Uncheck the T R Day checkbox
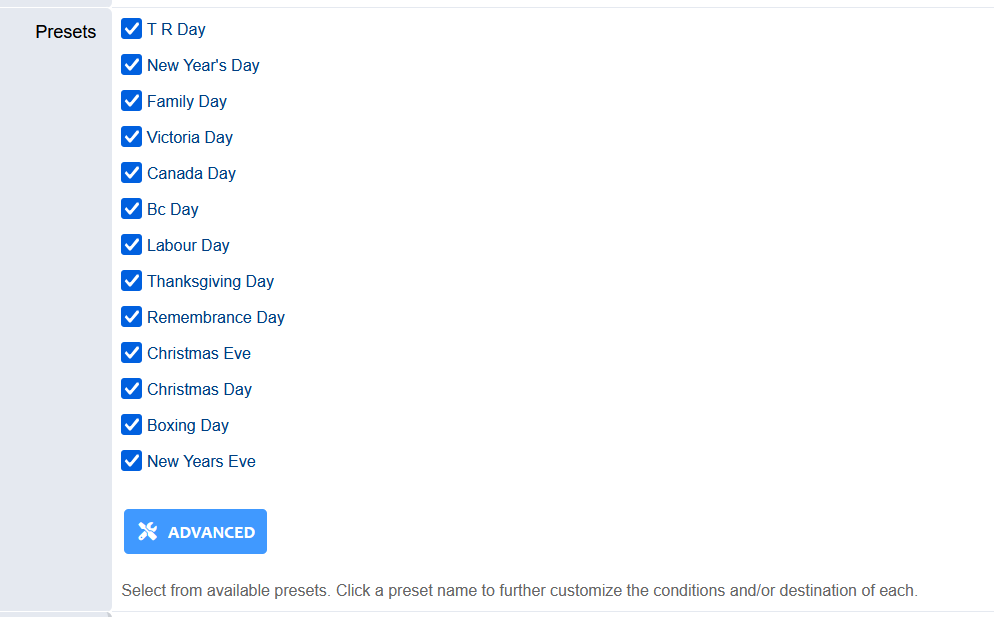 point(131,29)
